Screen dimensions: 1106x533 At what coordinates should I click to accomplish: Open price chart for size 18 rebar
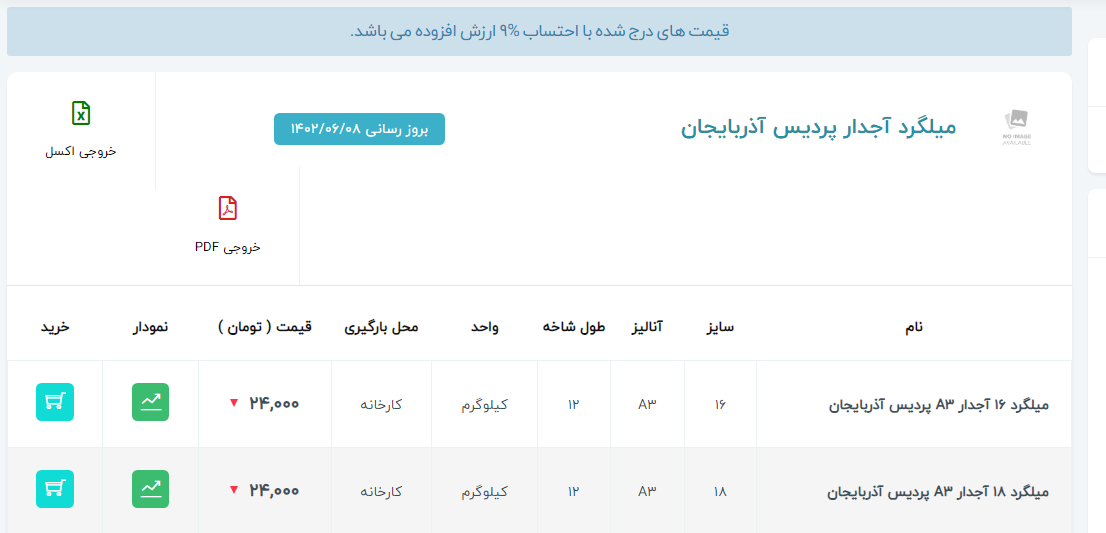click(x=150, y=489)
